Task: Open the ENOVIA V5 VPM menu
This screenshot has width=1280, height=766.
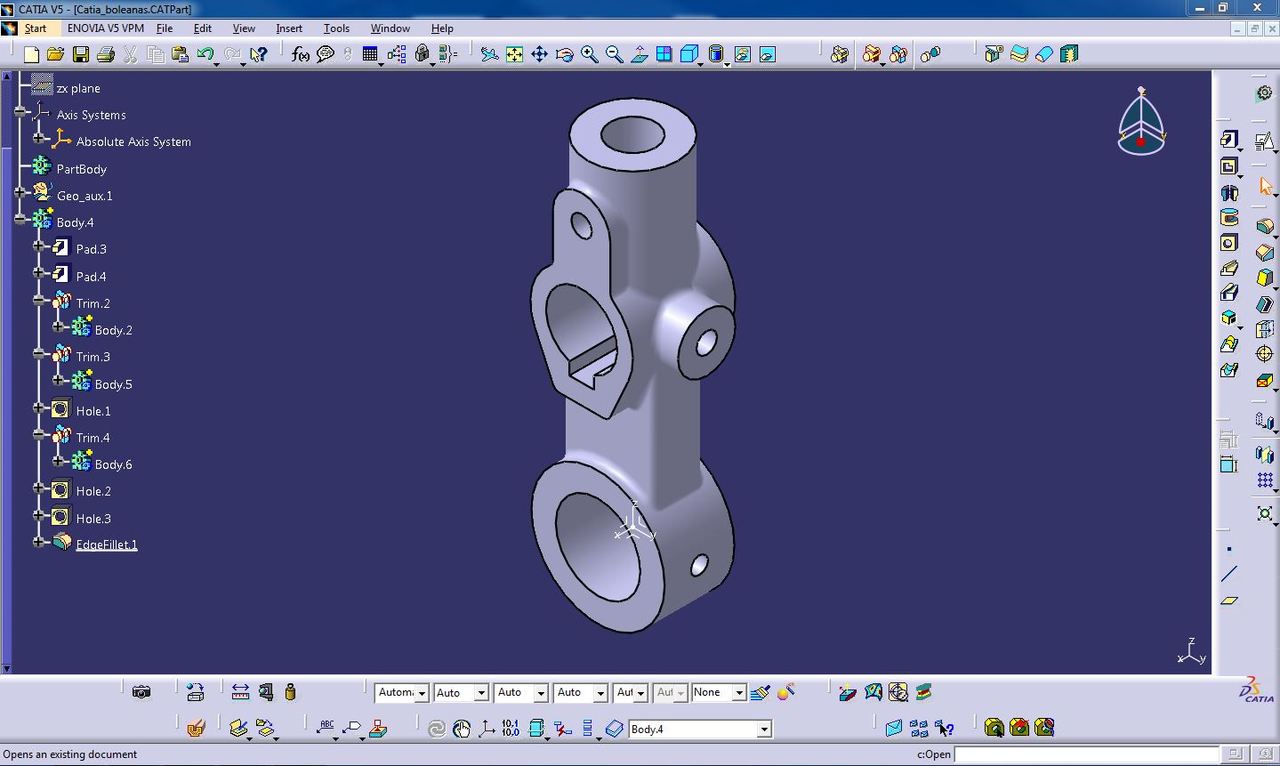Action: pyautogui.click(x=105, y=28)
